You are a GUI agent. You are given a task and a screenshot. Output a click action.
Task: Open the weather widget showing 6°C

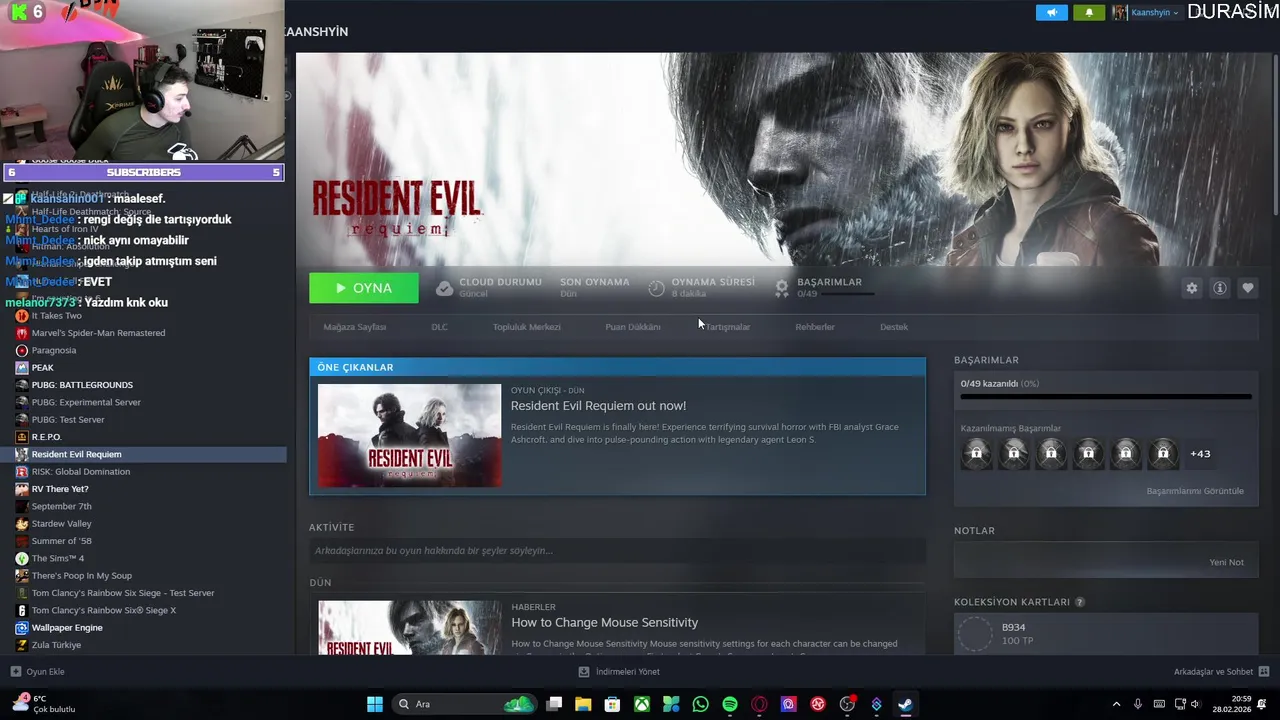pyautogui.click(x=45, y=704)
